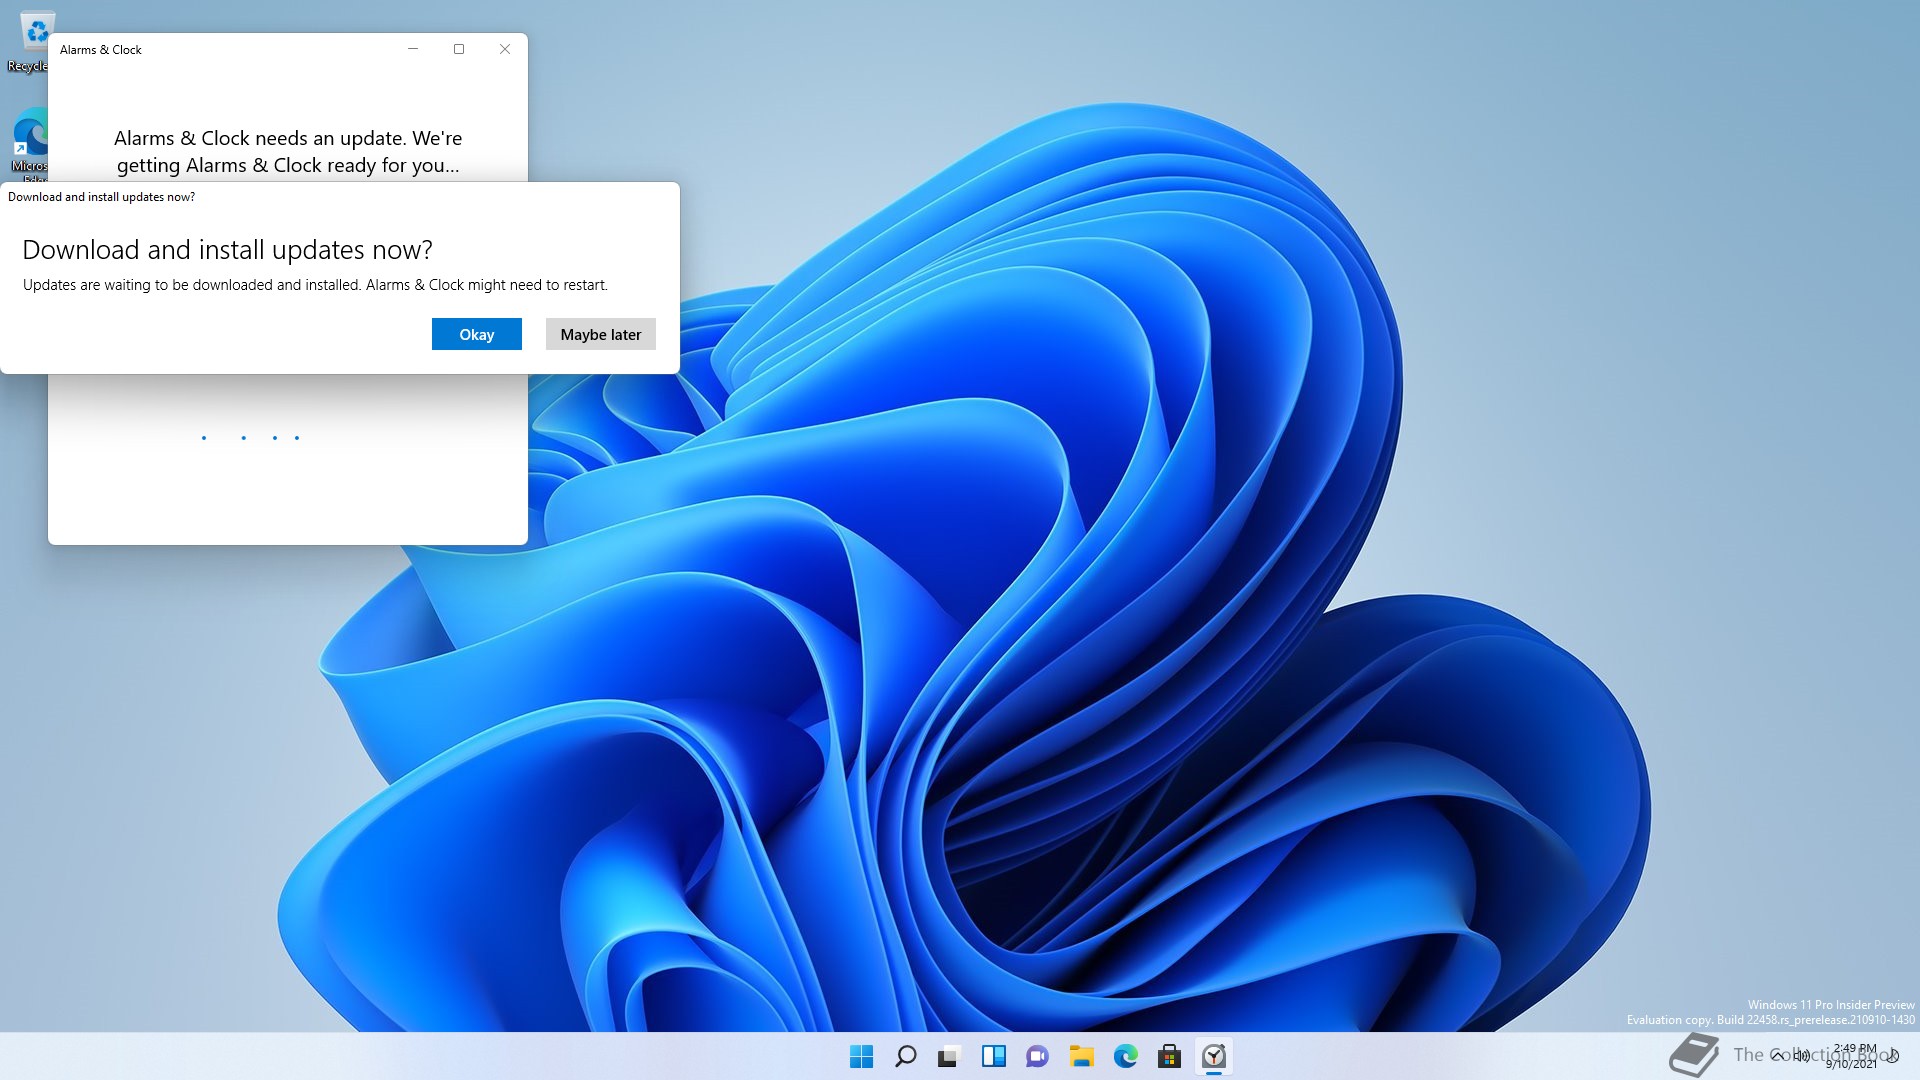Open Task View from the taskbar
The width and height of the screenshot is (1920, 1080).
[x=949, y=1056]
